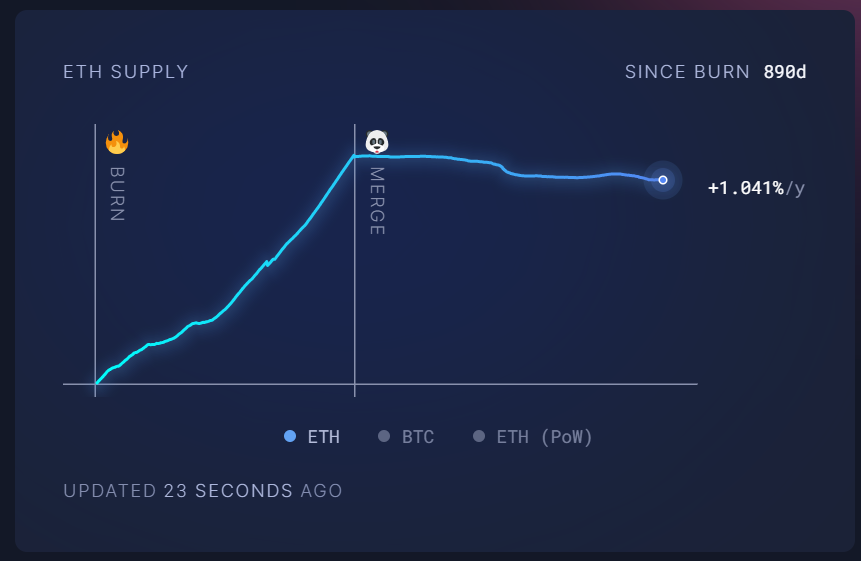
Task: Click the chart origin at burn start
Action: 96,383
